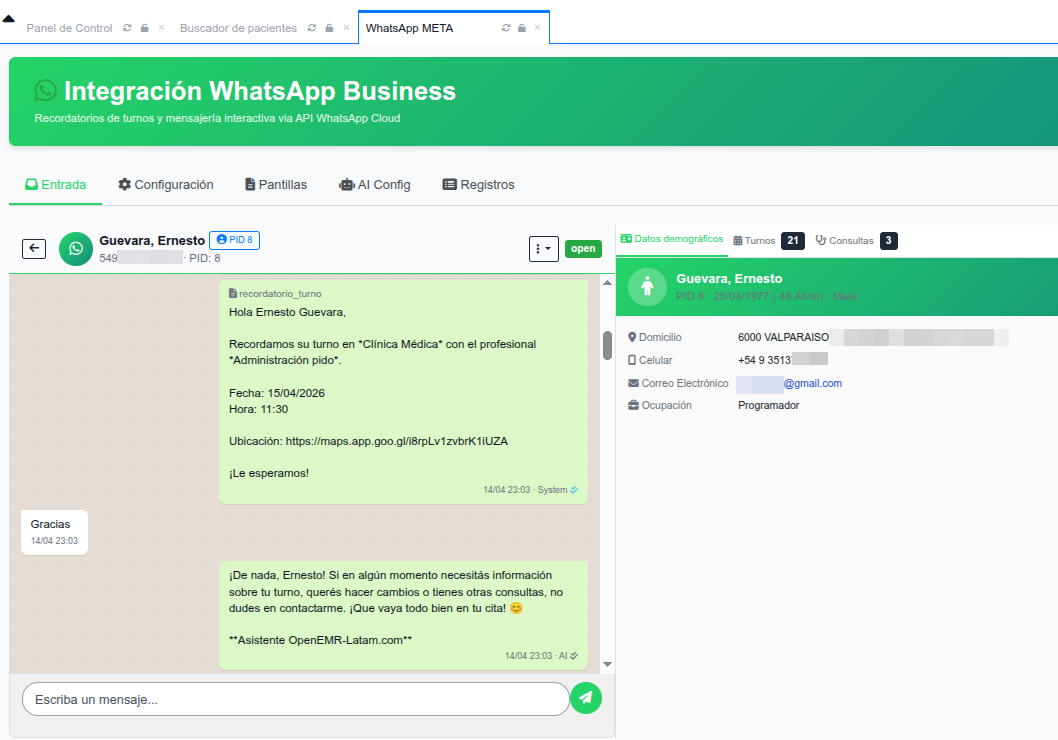Image resolution: width=1058 pixels, height=740 pixels.
Task: Click the green open status badge
Action: pos(583,248)
